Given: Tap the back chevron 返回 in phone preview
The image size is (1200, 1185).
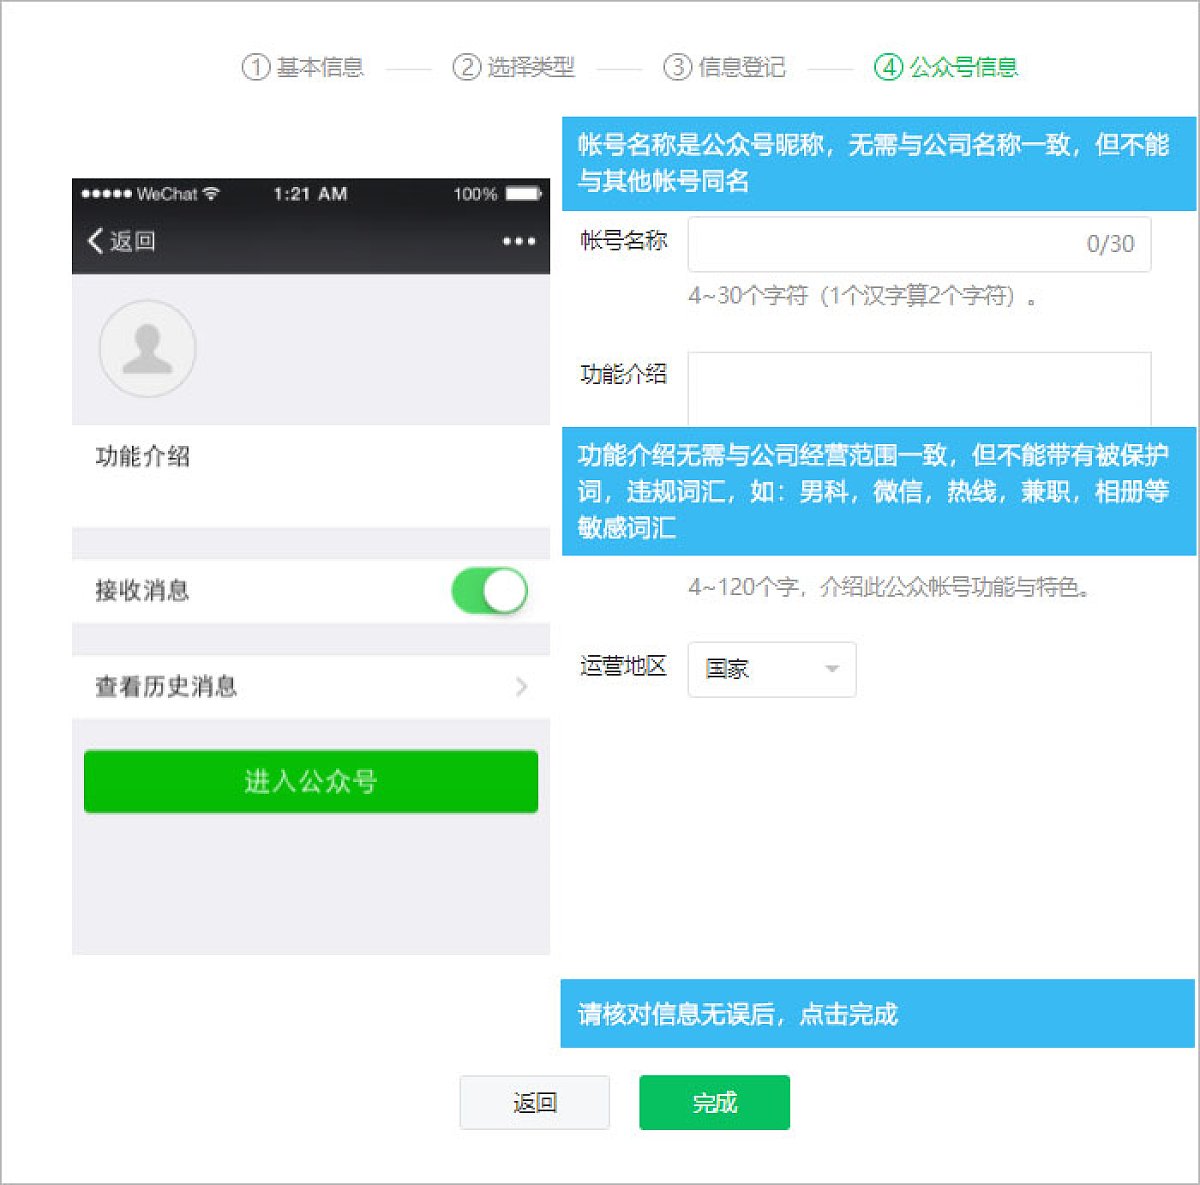Looking at the screenshot, I should 120,241.
